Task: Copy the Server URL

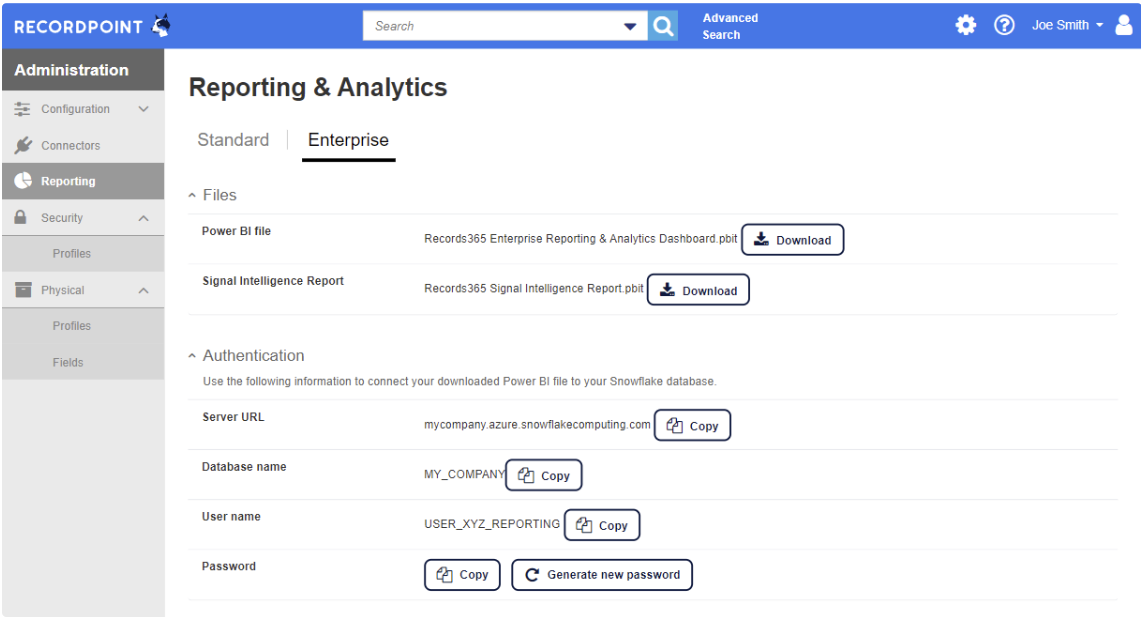Action: (x=693, y=426)
